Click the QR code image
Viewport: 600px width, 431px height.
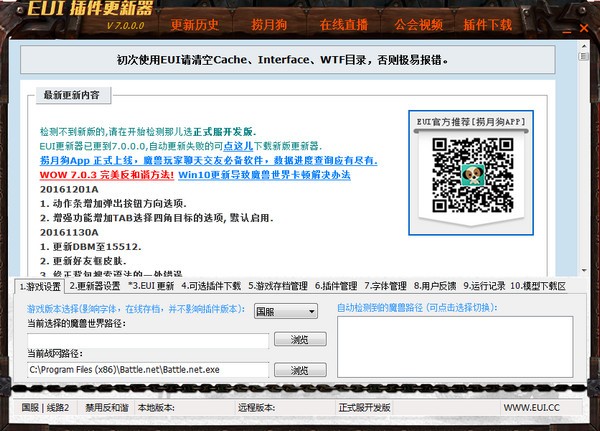click(473, 175)
